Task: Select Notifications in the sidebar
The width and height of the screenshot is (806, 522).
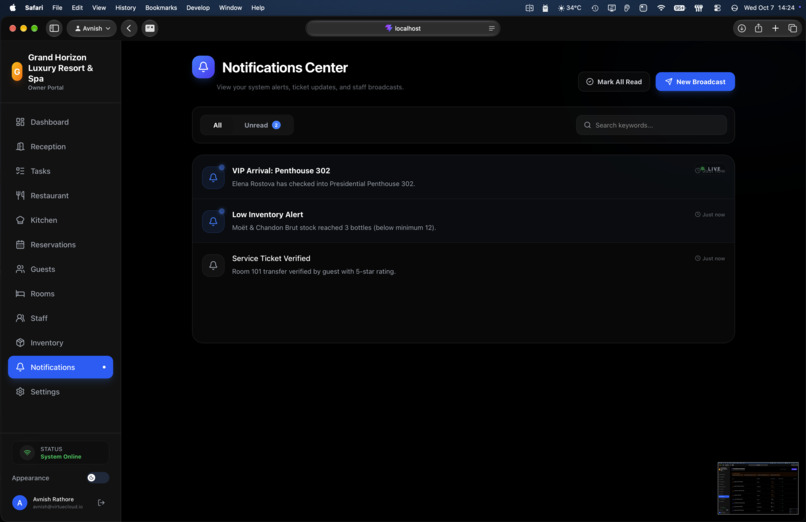Action: click(x=61, y=367)
